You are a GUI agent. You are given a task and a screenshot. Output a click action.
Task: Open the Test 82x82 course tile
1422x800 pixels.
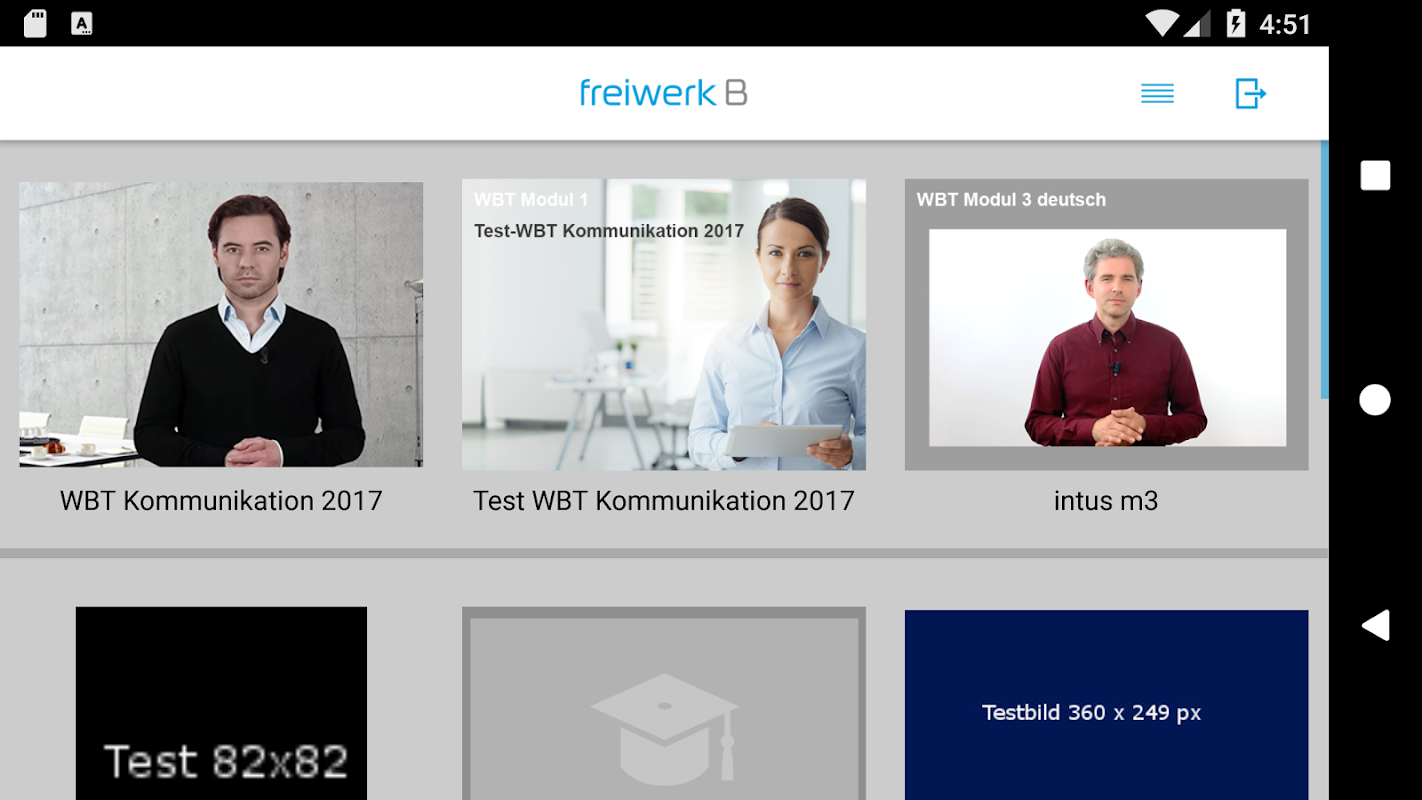pos(221,703)
